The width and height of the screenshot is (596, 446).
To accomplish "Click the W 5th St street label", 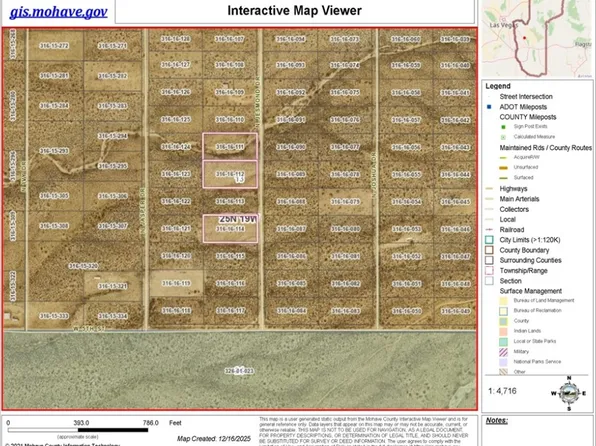I will click(89, 328).
